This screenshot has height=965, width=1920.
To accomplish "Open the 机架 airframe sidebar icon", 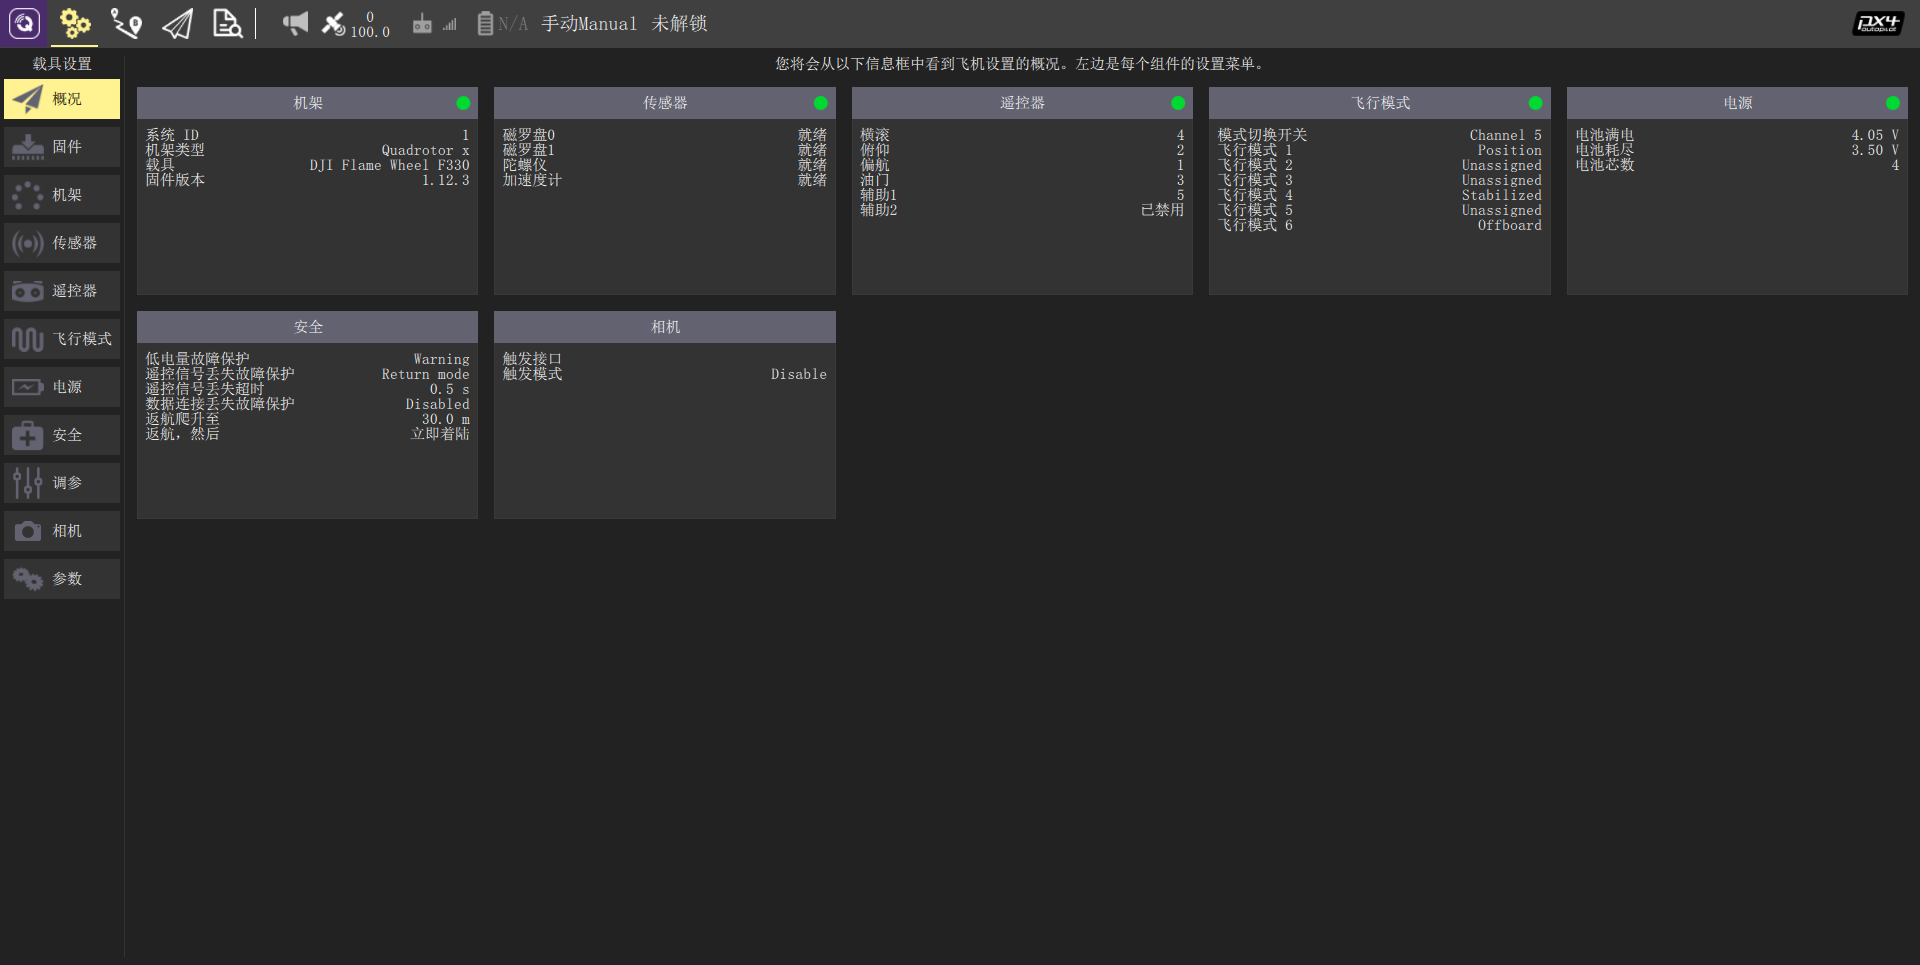I will coord(28,195).
